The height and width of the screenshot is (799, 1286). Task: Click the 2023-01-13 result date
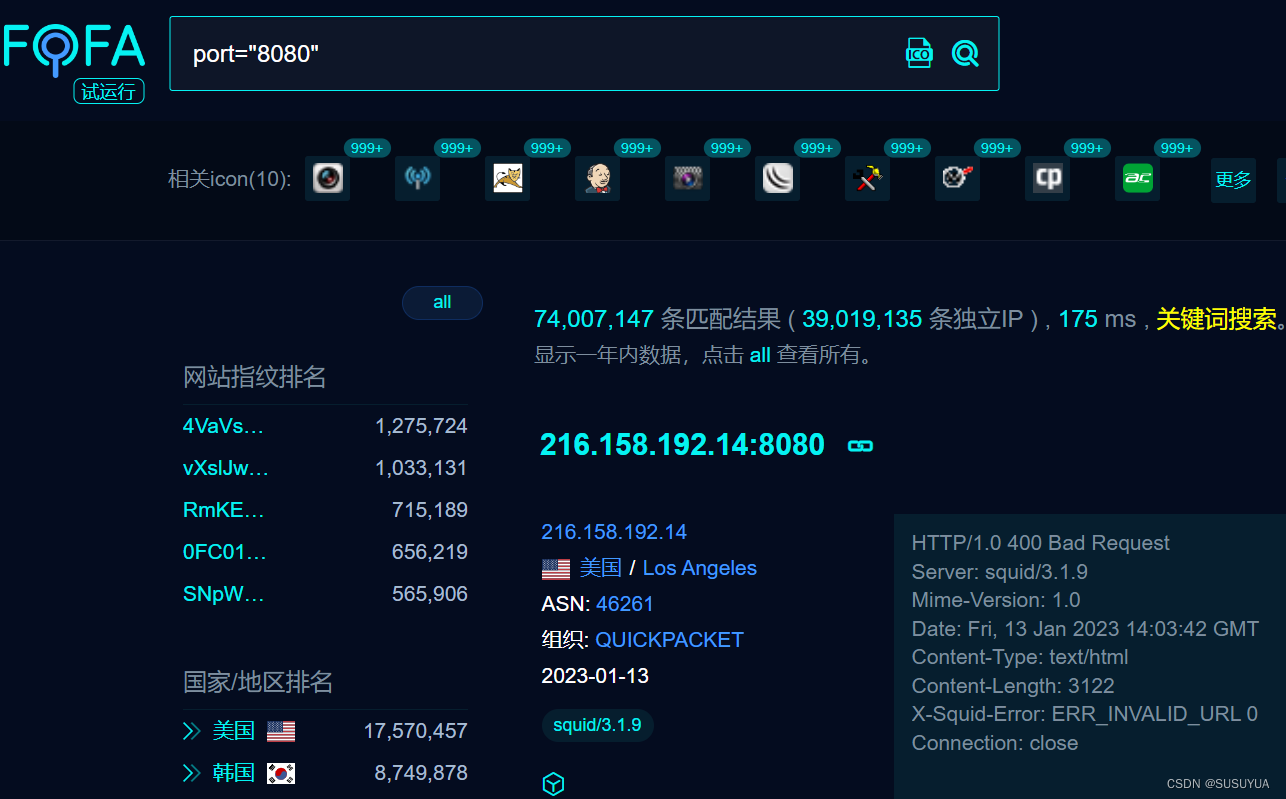tap(595, 676)
